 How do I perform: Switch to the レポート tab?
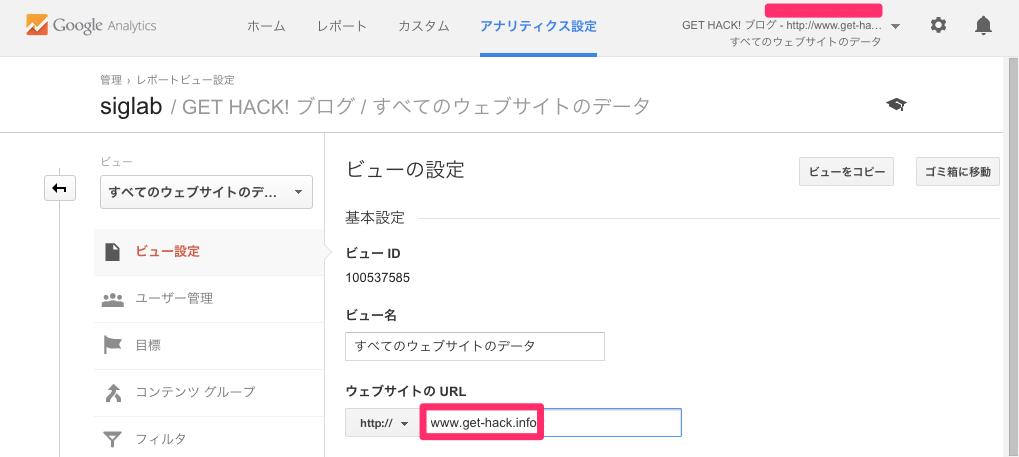(342, 27)
